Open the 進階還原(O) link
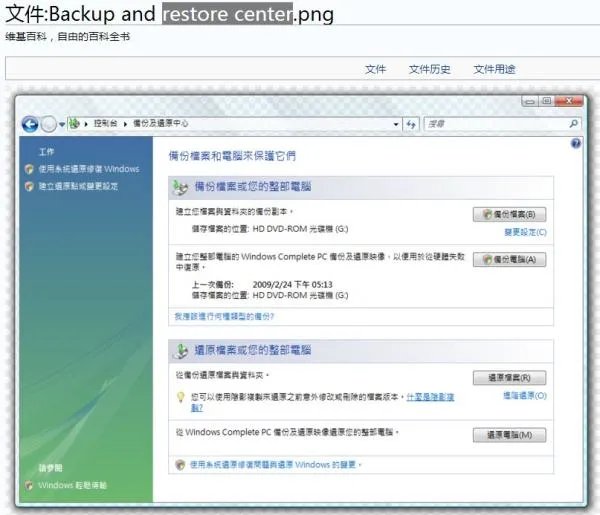Viewport: 600px width, 515px height. click(525, 396)
